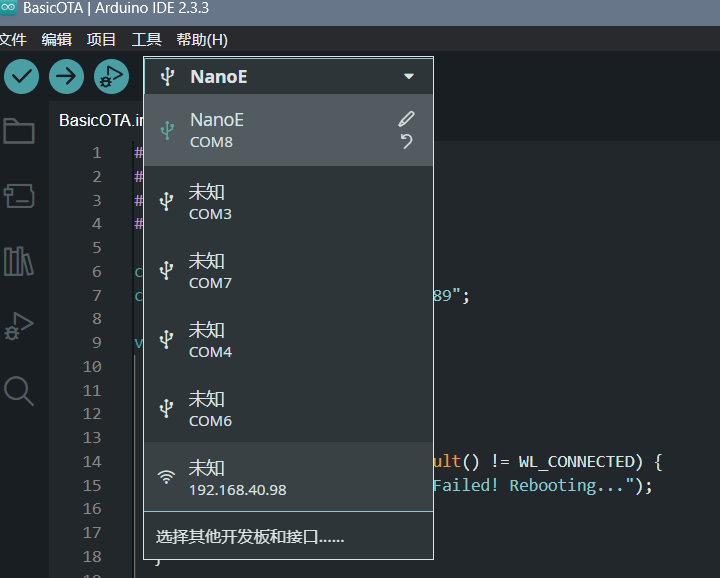720x578 pixels.
Task: Click line number 14 in gutter
Action: 92,461
